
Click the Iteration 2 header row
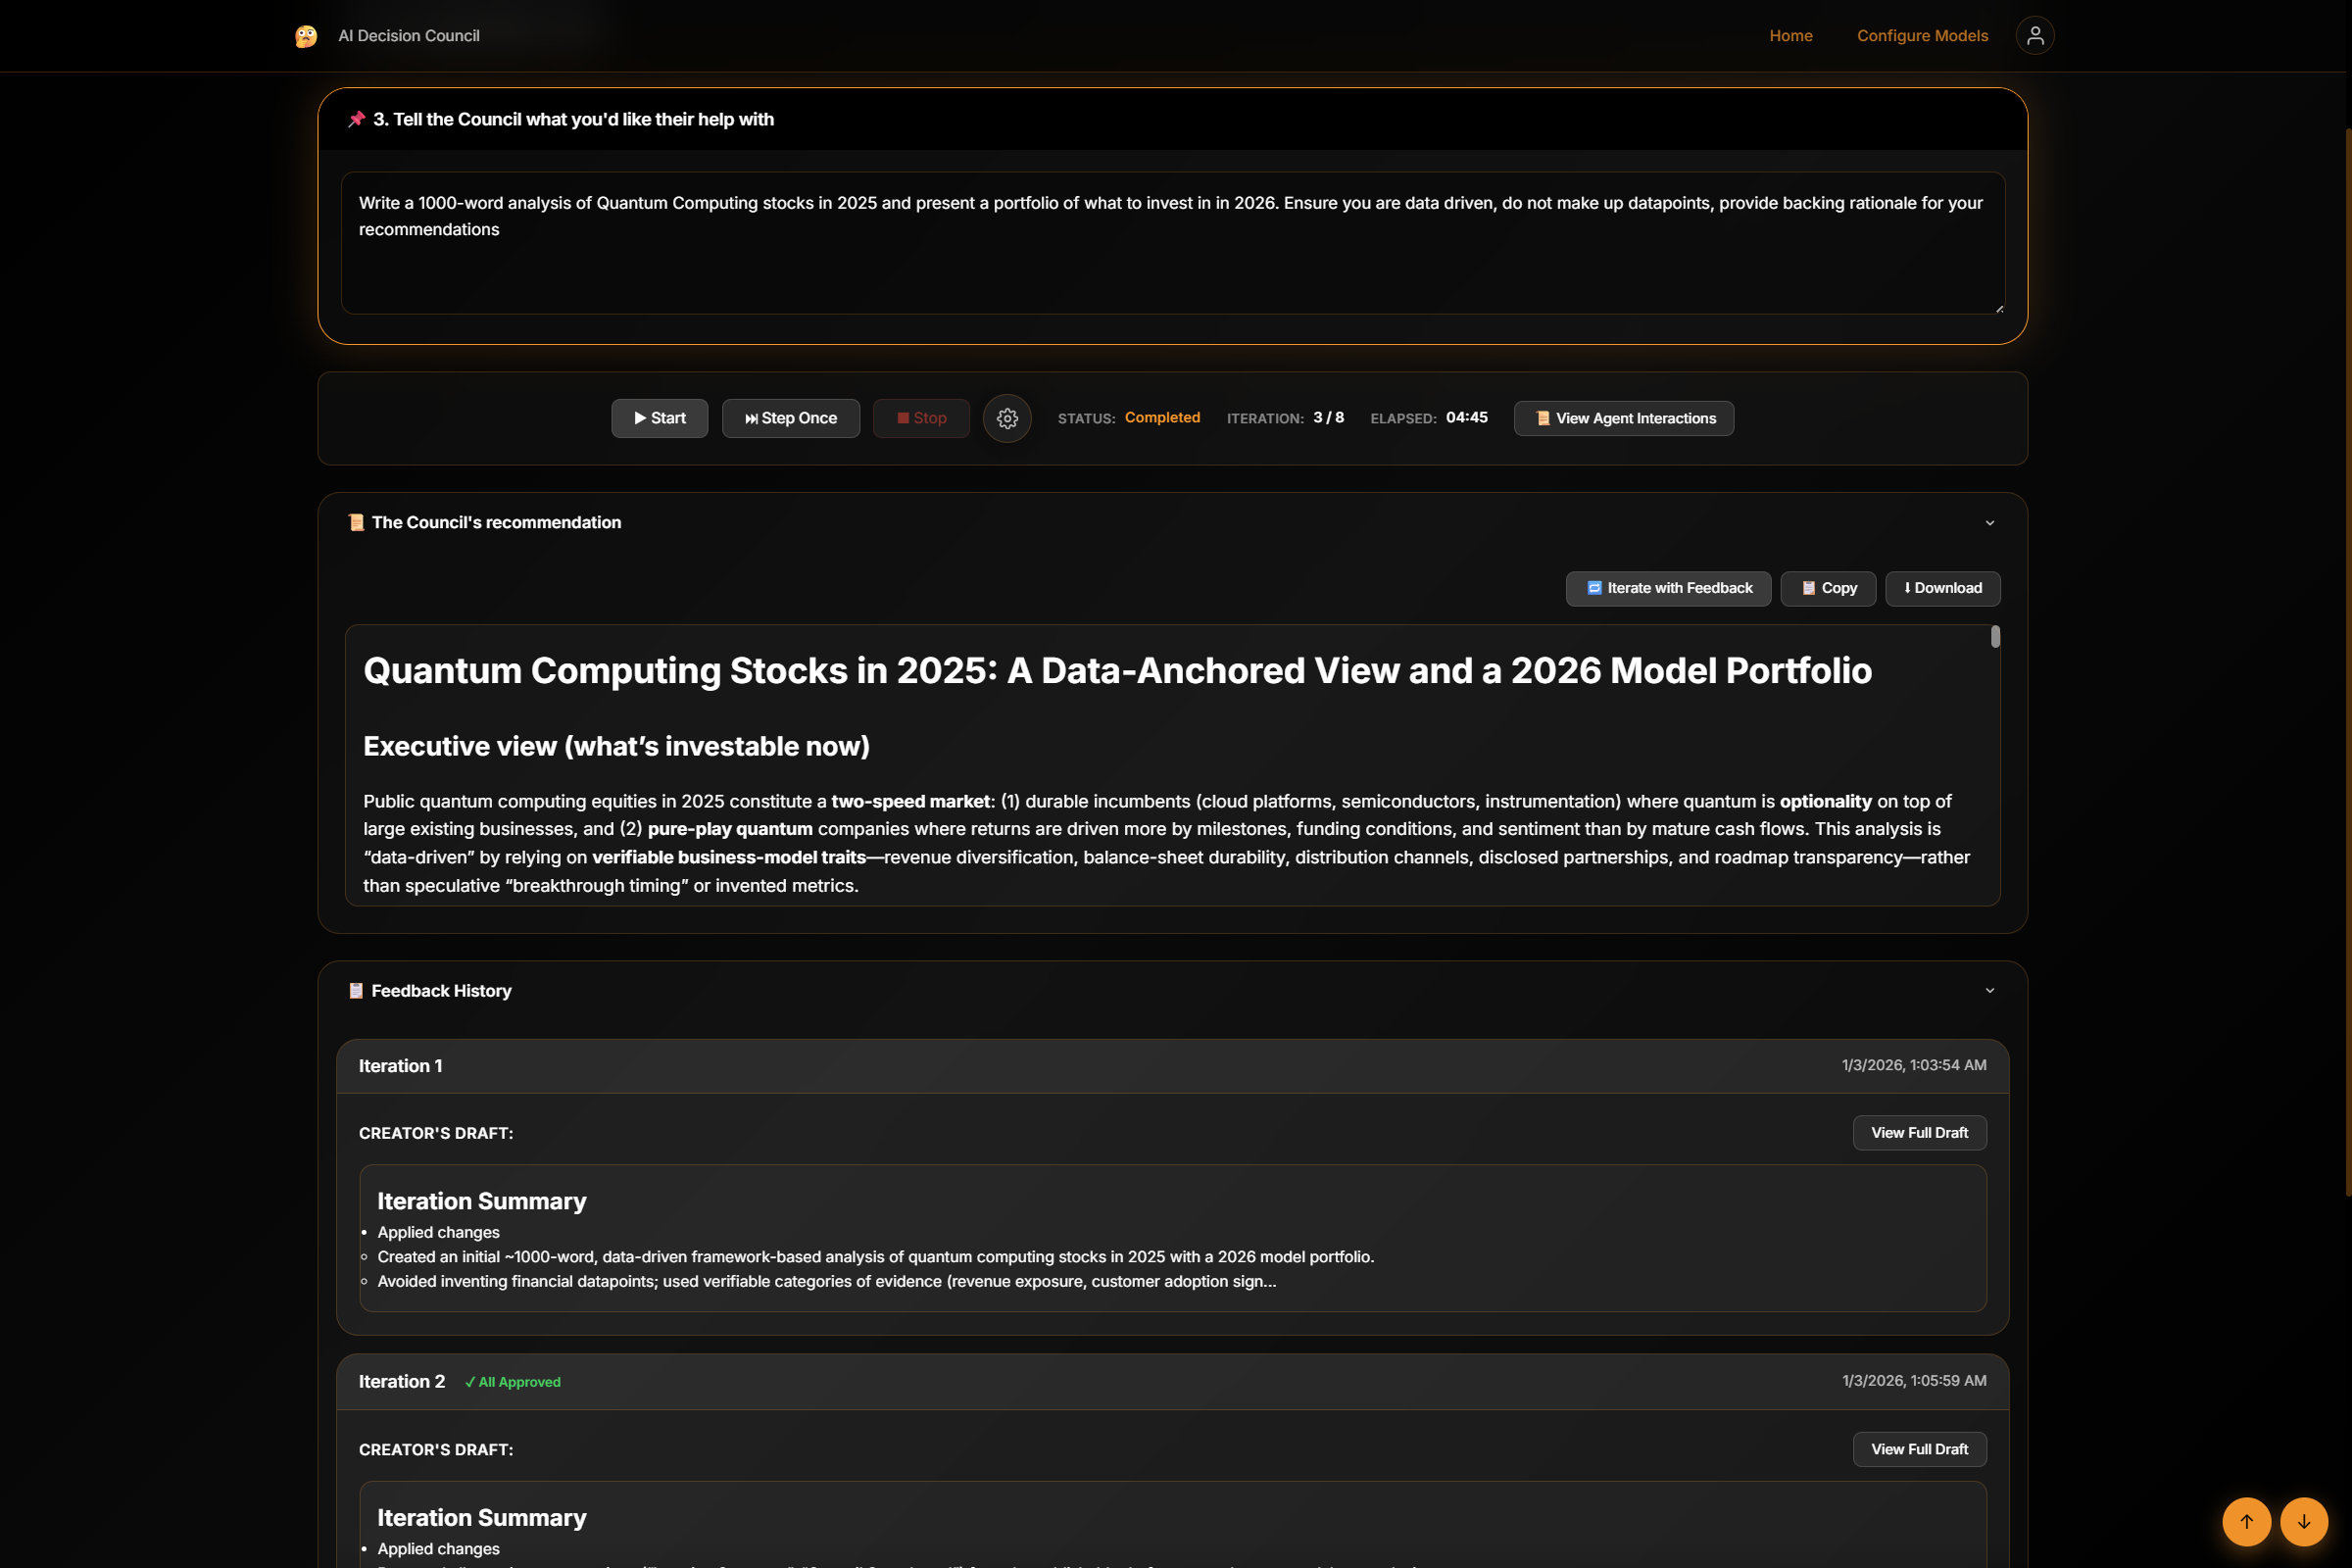point(1173,1382)
